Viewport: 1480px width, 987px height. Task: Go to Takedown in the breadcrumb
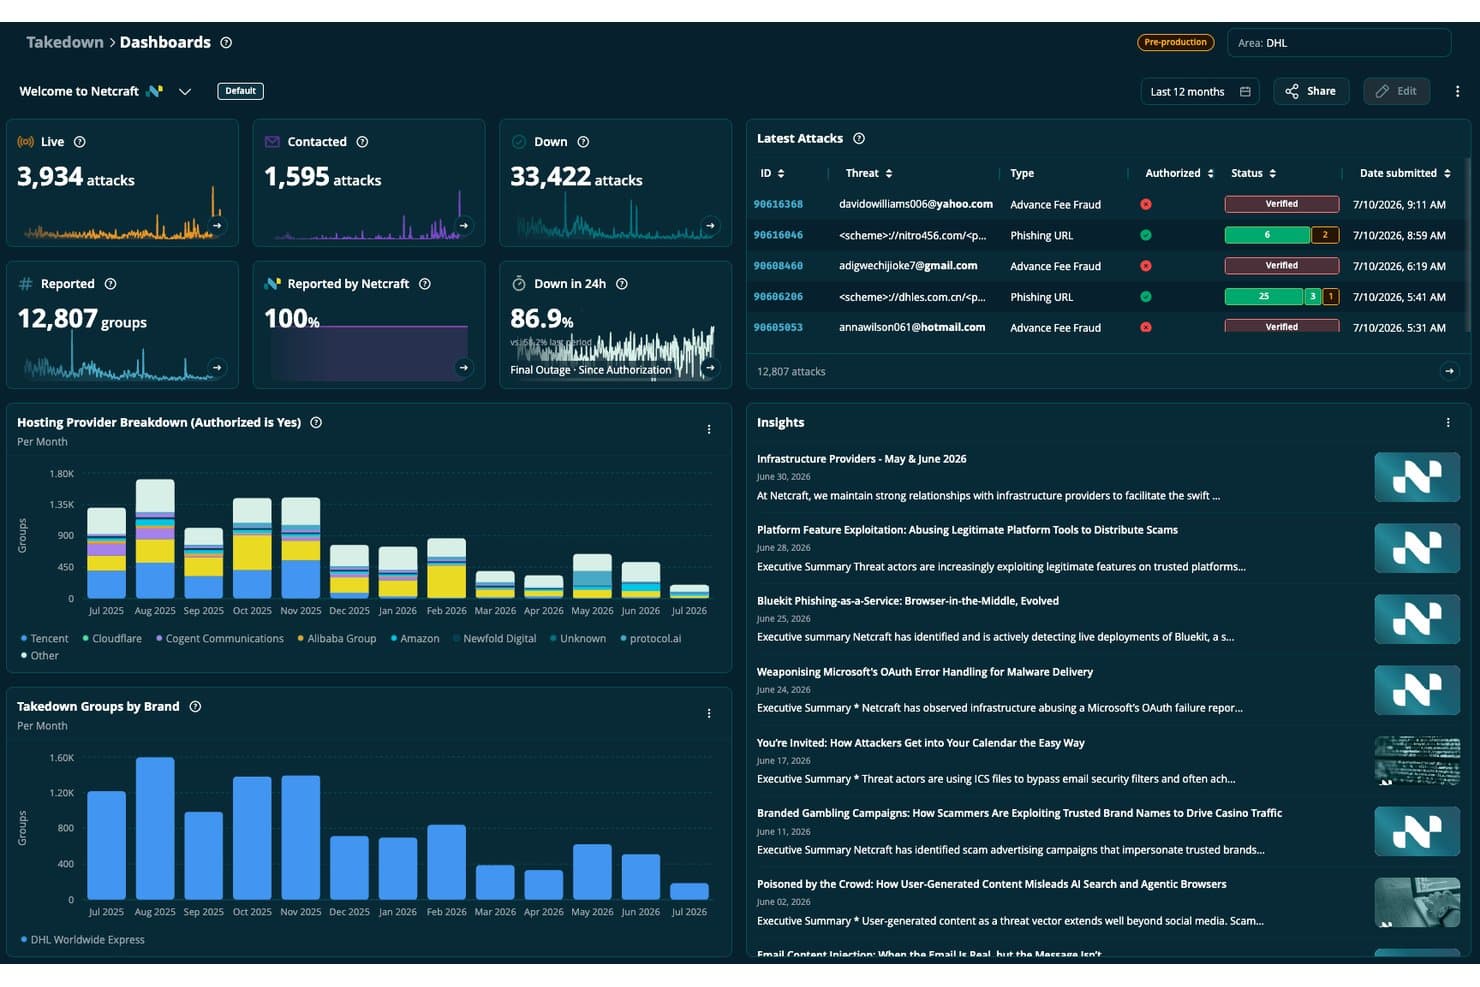click(x=65, y=42)
